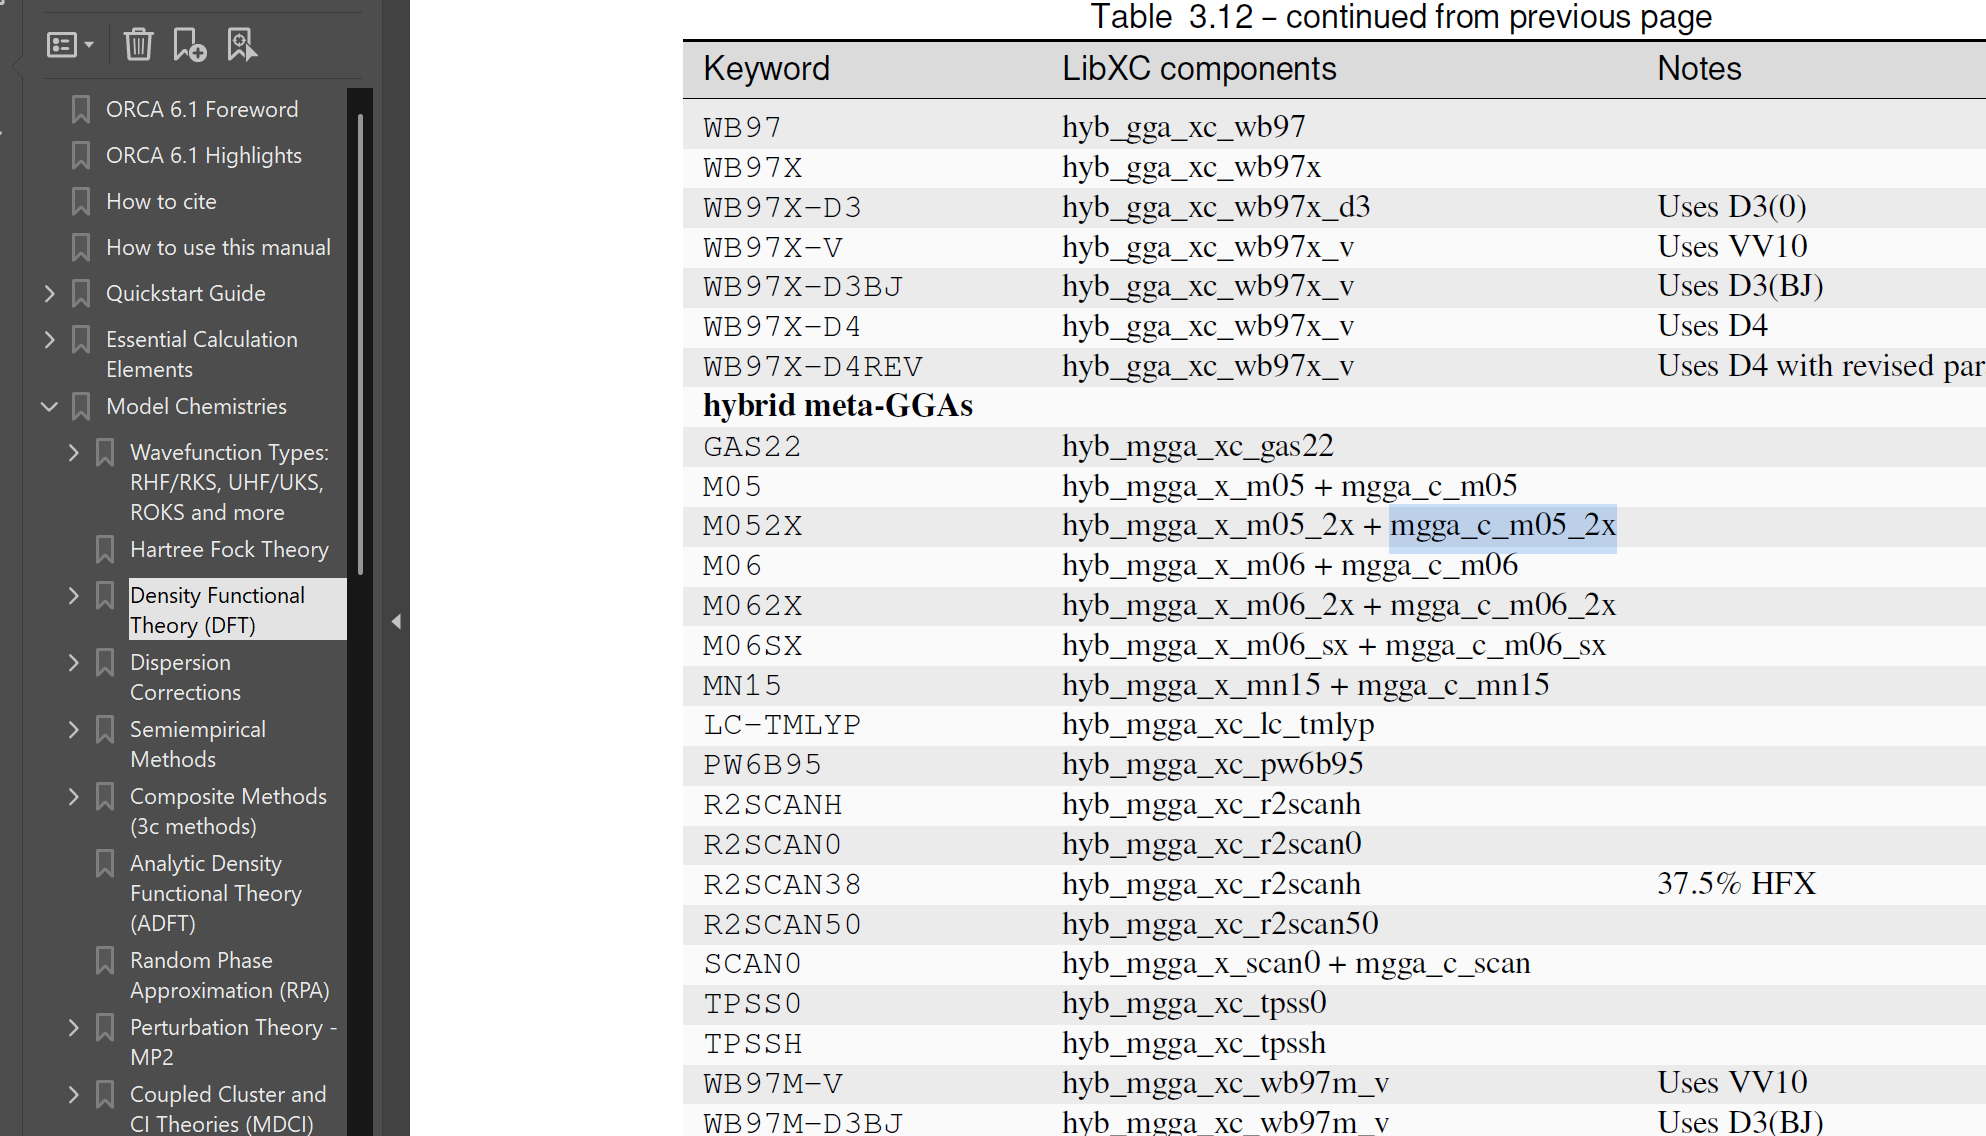This screenshot has width=1986, height=1136.
Task: Click the bookmark icon beside Hartree Fock Theory
Action: pos(105,549)
